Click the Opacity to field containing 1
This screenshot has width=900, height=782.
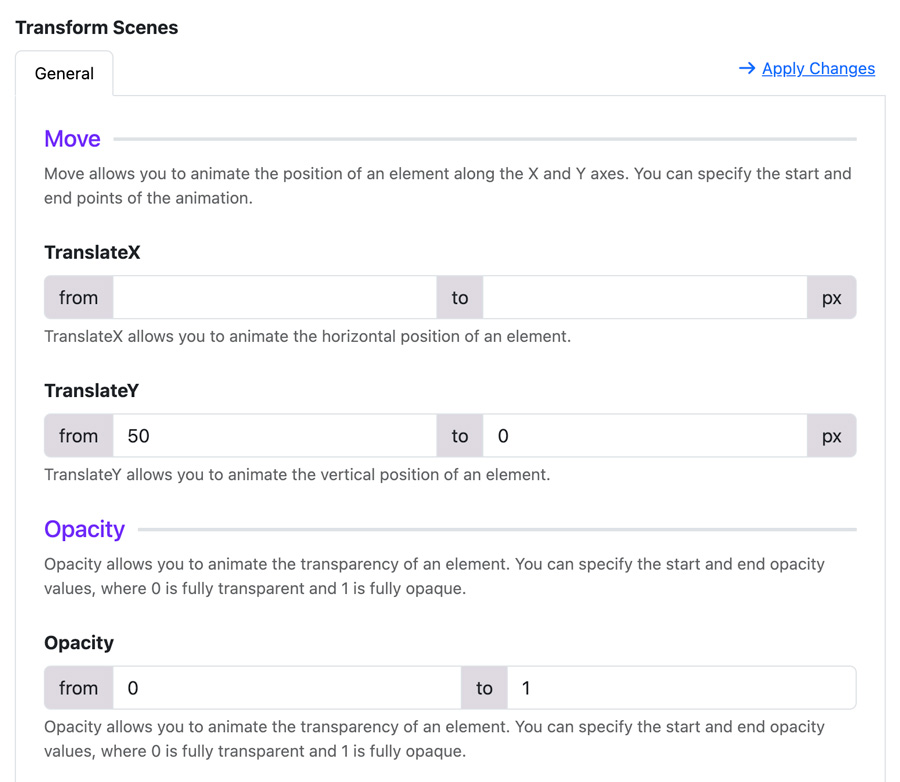point(682,688)
